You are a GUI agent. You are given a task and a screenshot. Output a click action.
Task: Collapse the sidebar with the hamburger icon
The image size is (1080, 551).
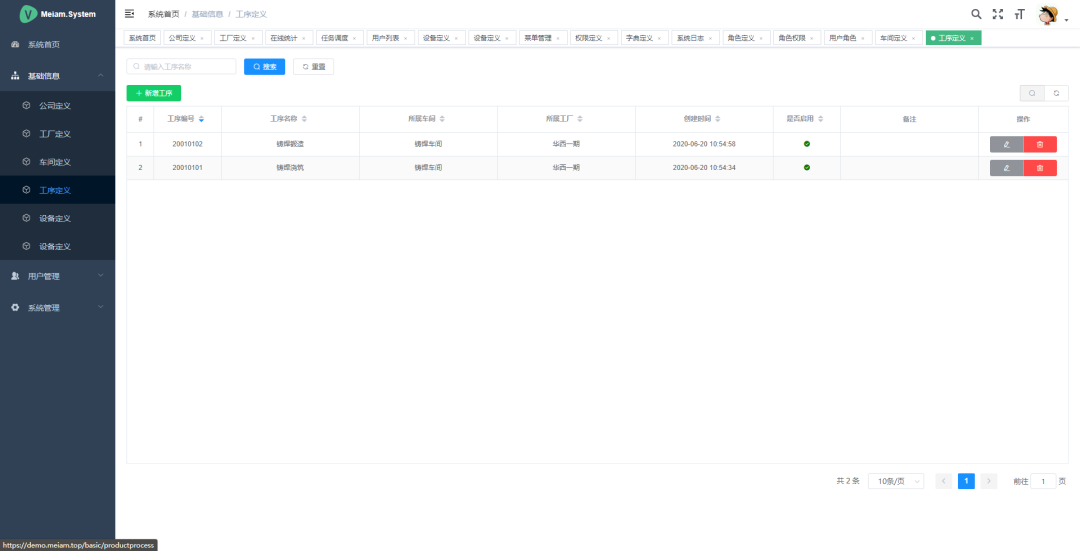[x=129, y=14]
